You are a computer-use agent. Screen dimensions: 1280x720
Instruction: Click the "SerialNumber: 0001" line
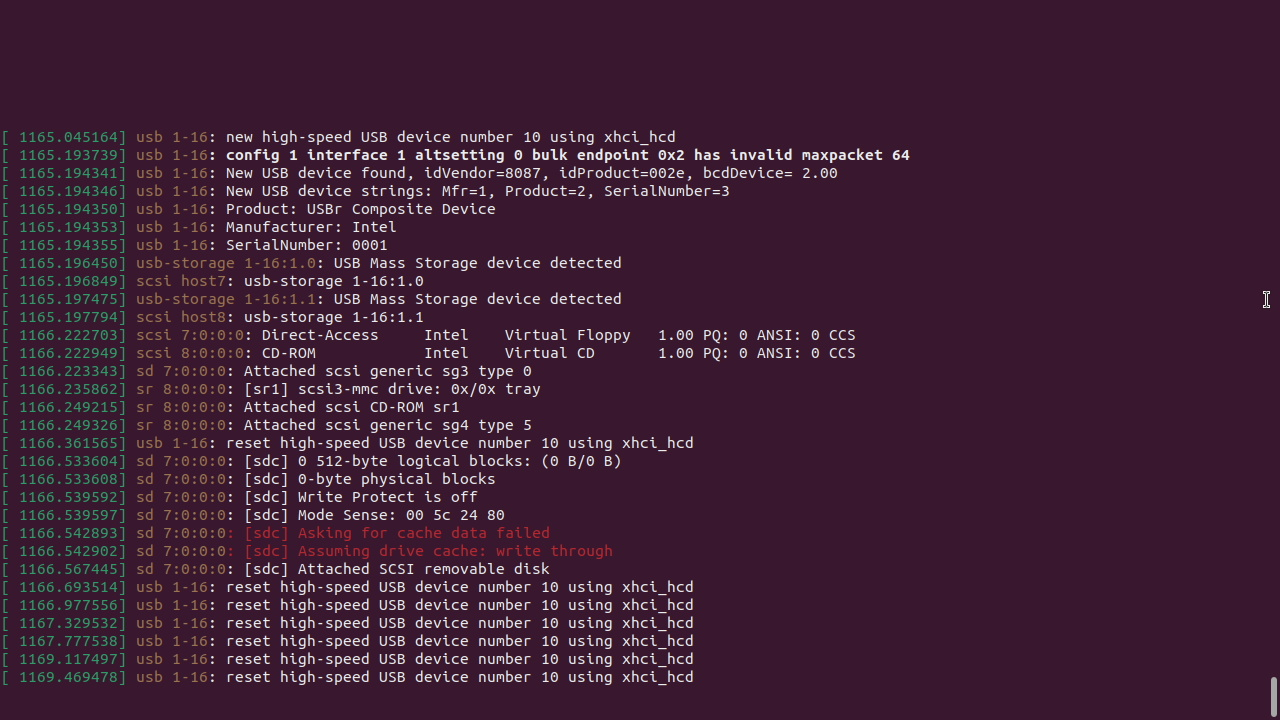[306, 245]
